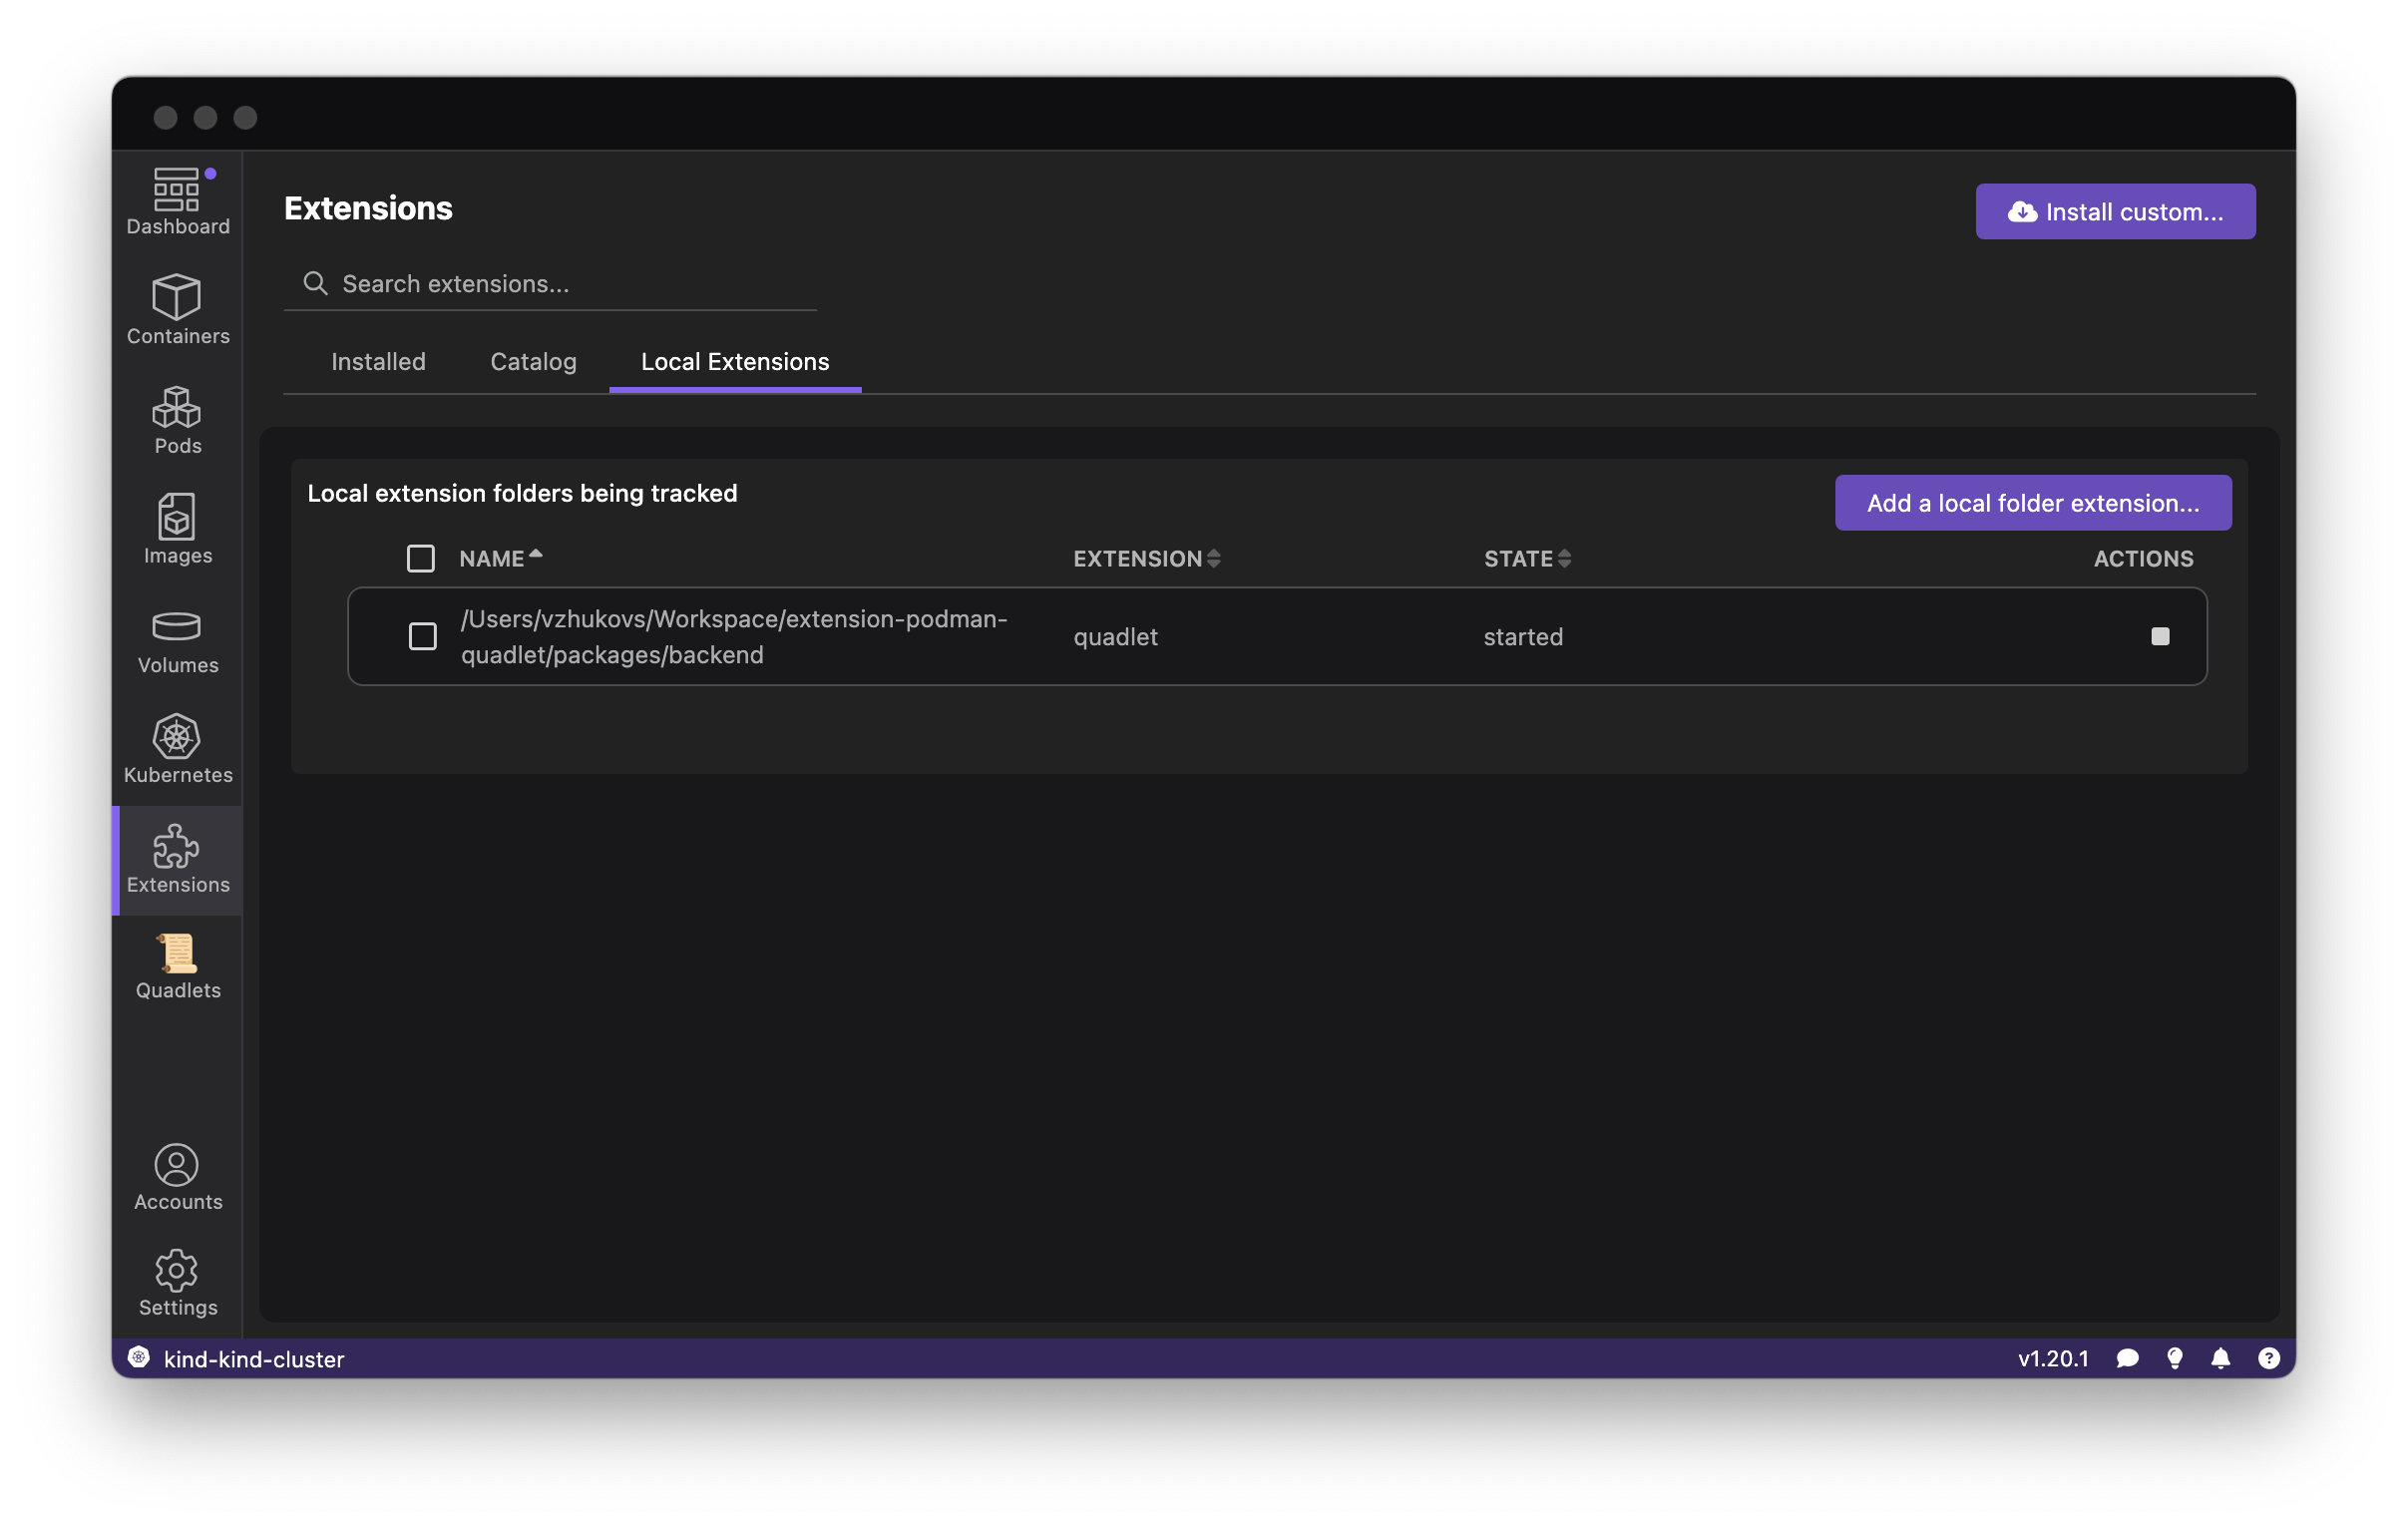Open the Quadlets extension page

pos(177,965)
